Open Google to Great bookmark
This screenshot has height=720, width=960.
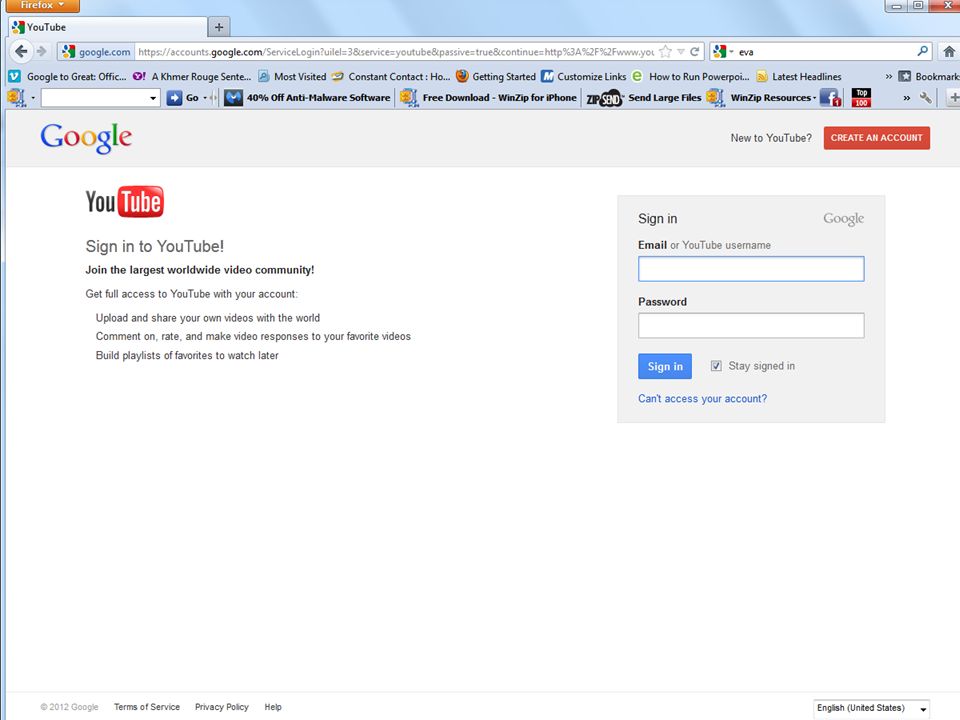tap(67, 77)
